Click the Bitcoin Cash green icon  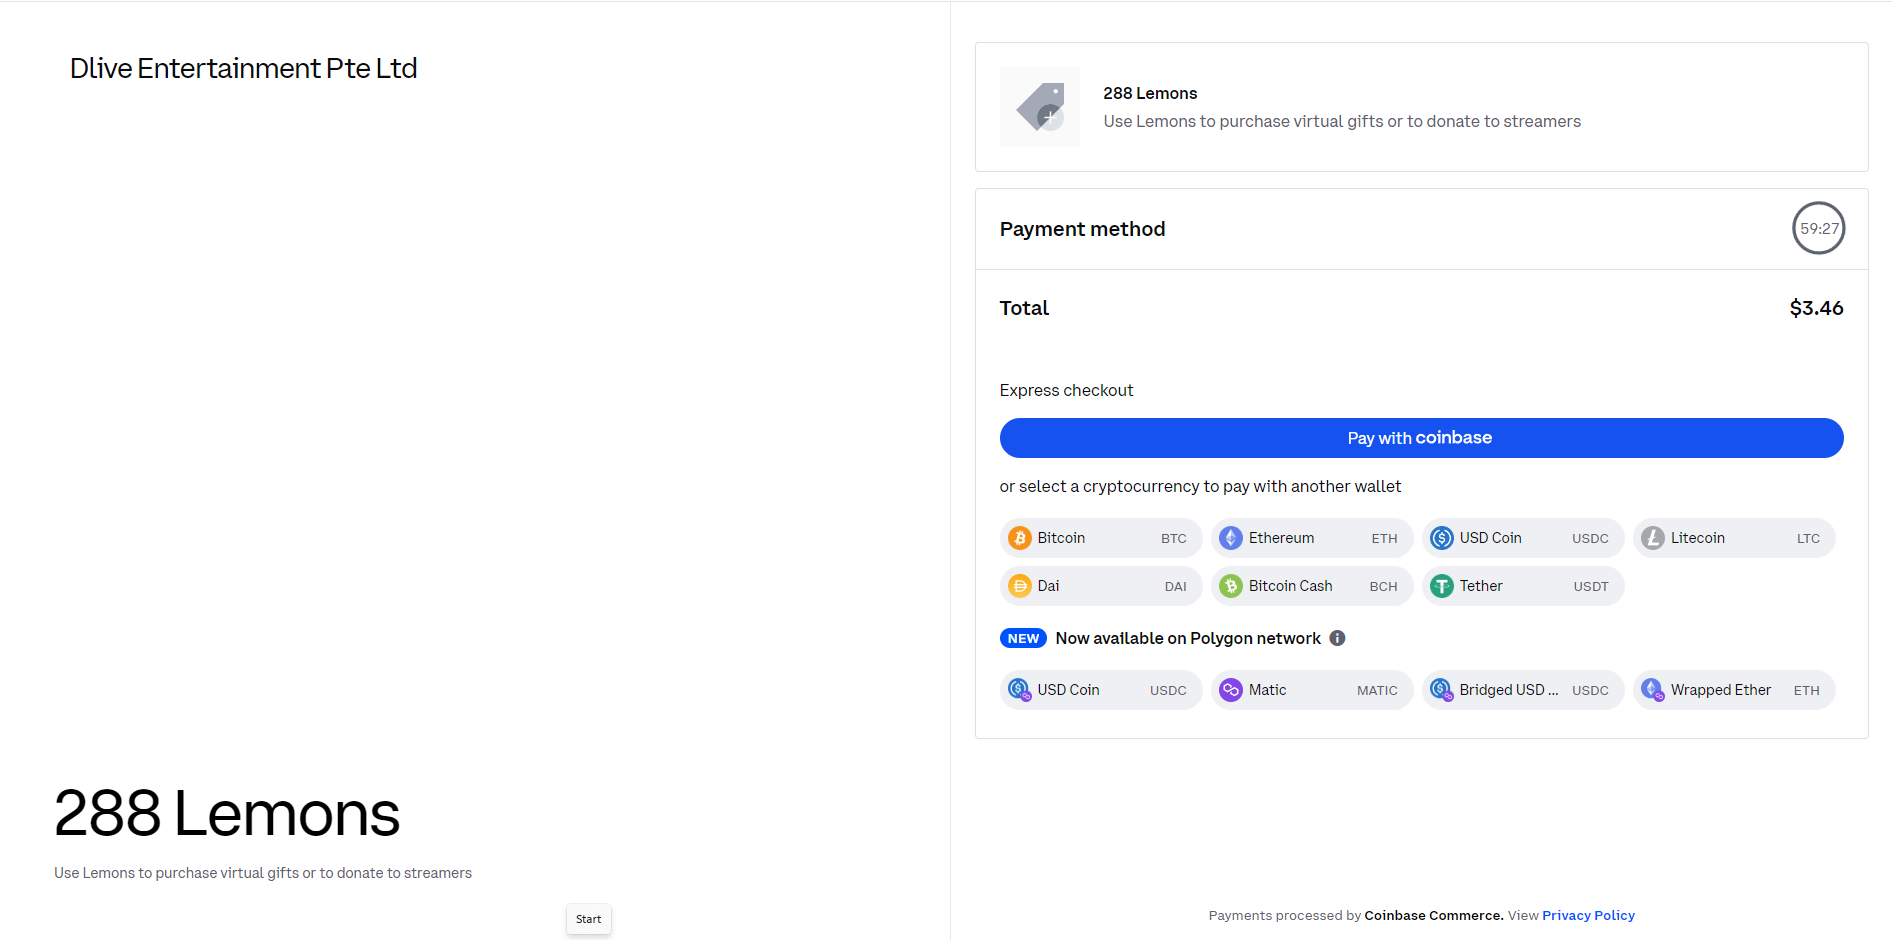1231,586
